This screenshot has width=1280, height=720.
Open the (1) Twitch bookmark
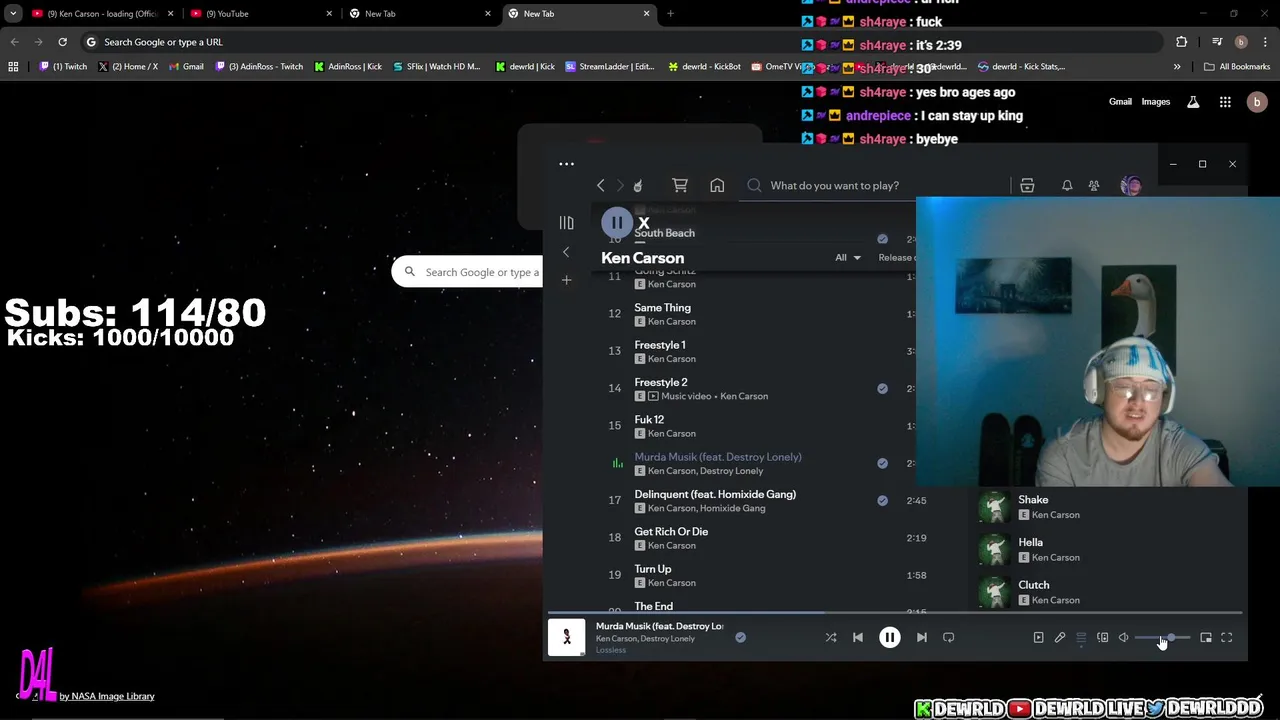pyautogui.click(x=63, y=67)
